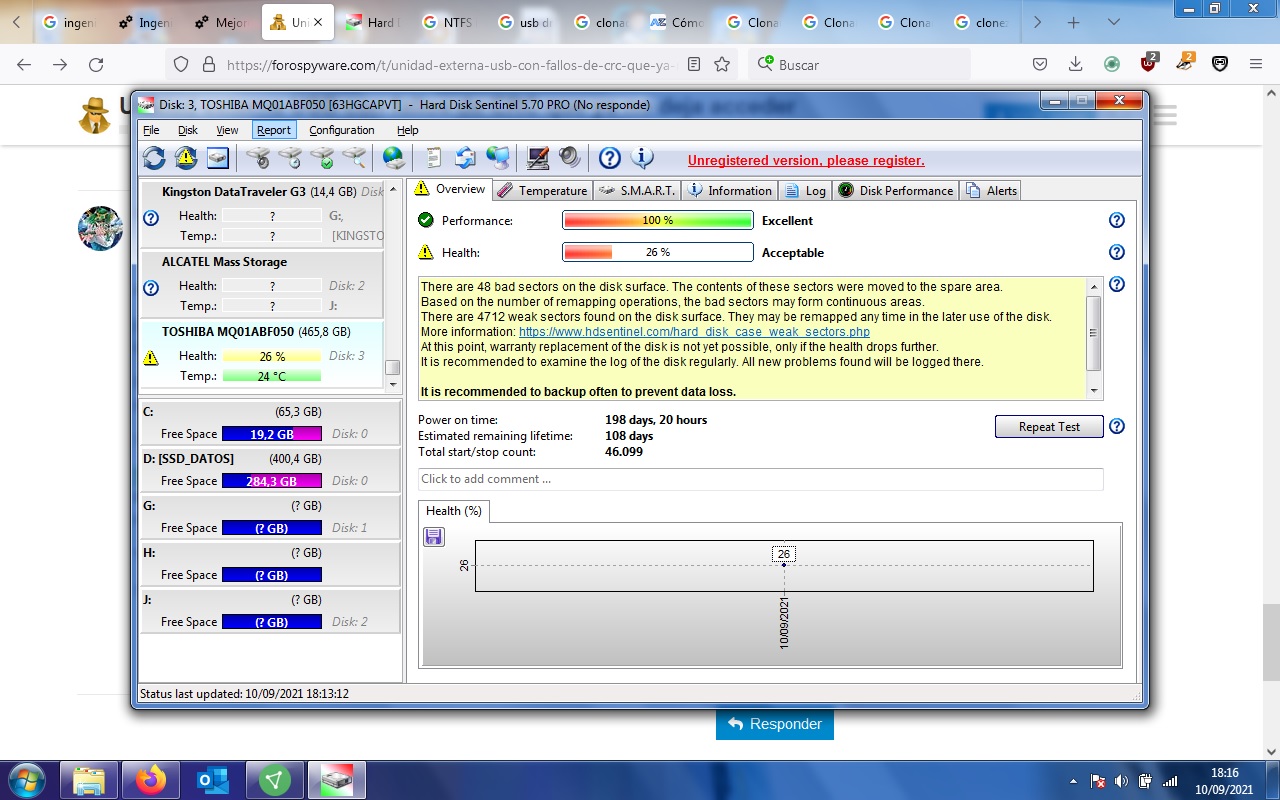Image resolution: width=1280 pixels, height=800 pixels.
Task: Click the hardware self test disk icon
Action: tap(258, 158)
